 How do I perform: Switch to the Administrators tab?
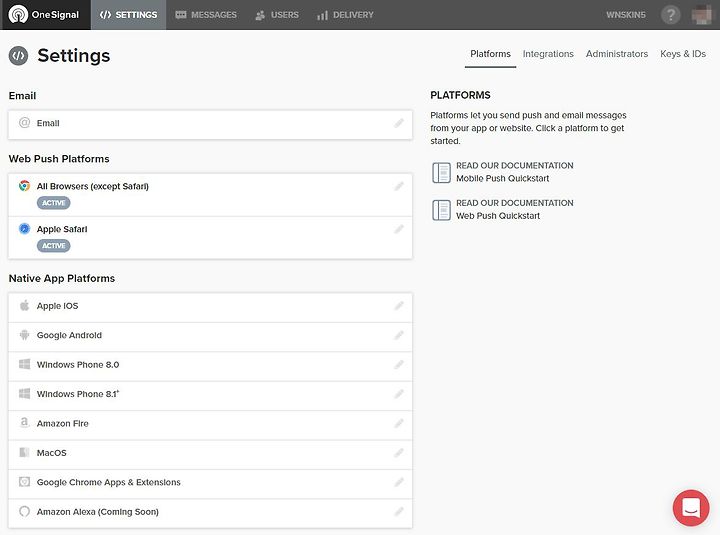click(x=617, y=54)
